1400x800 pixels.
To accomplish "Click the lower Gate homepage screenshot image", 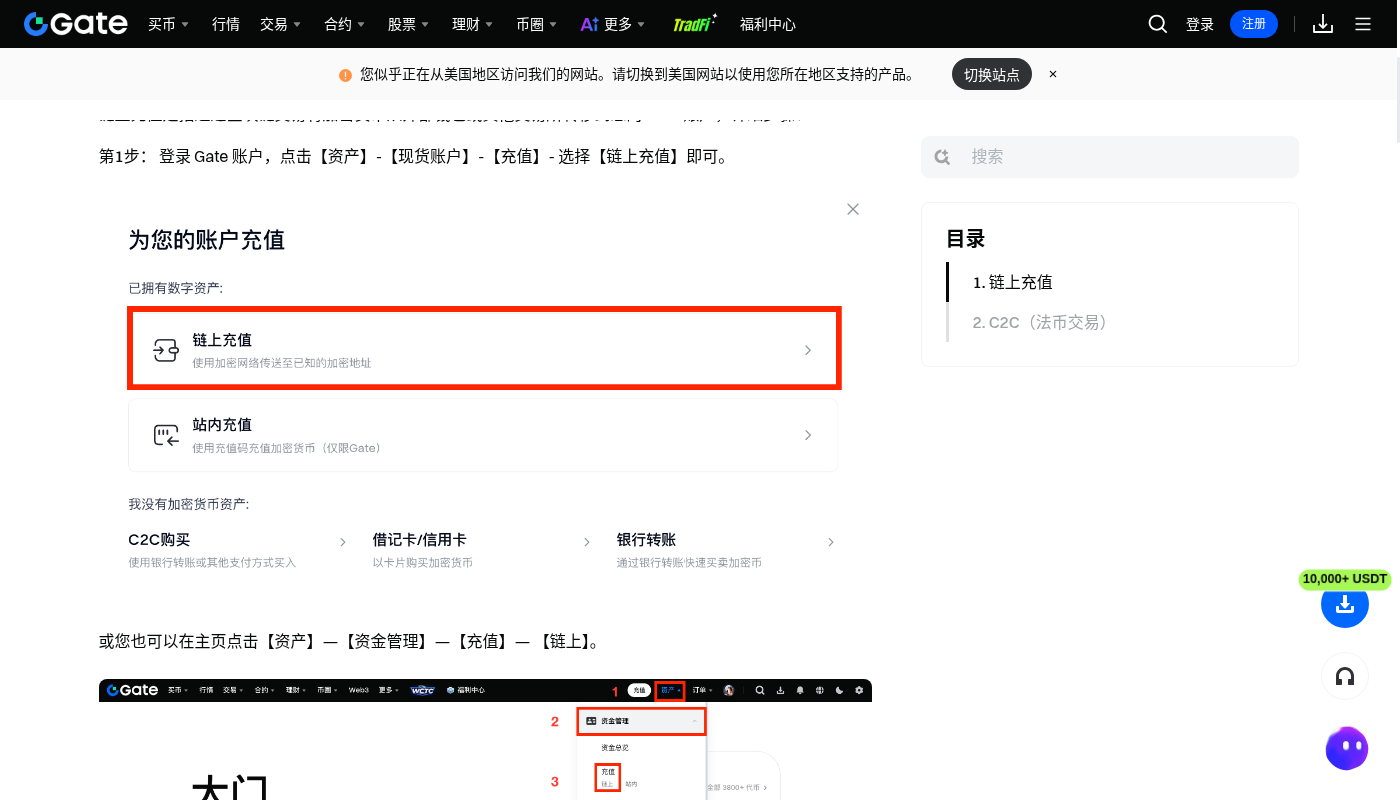I will [x=485, y=739].
